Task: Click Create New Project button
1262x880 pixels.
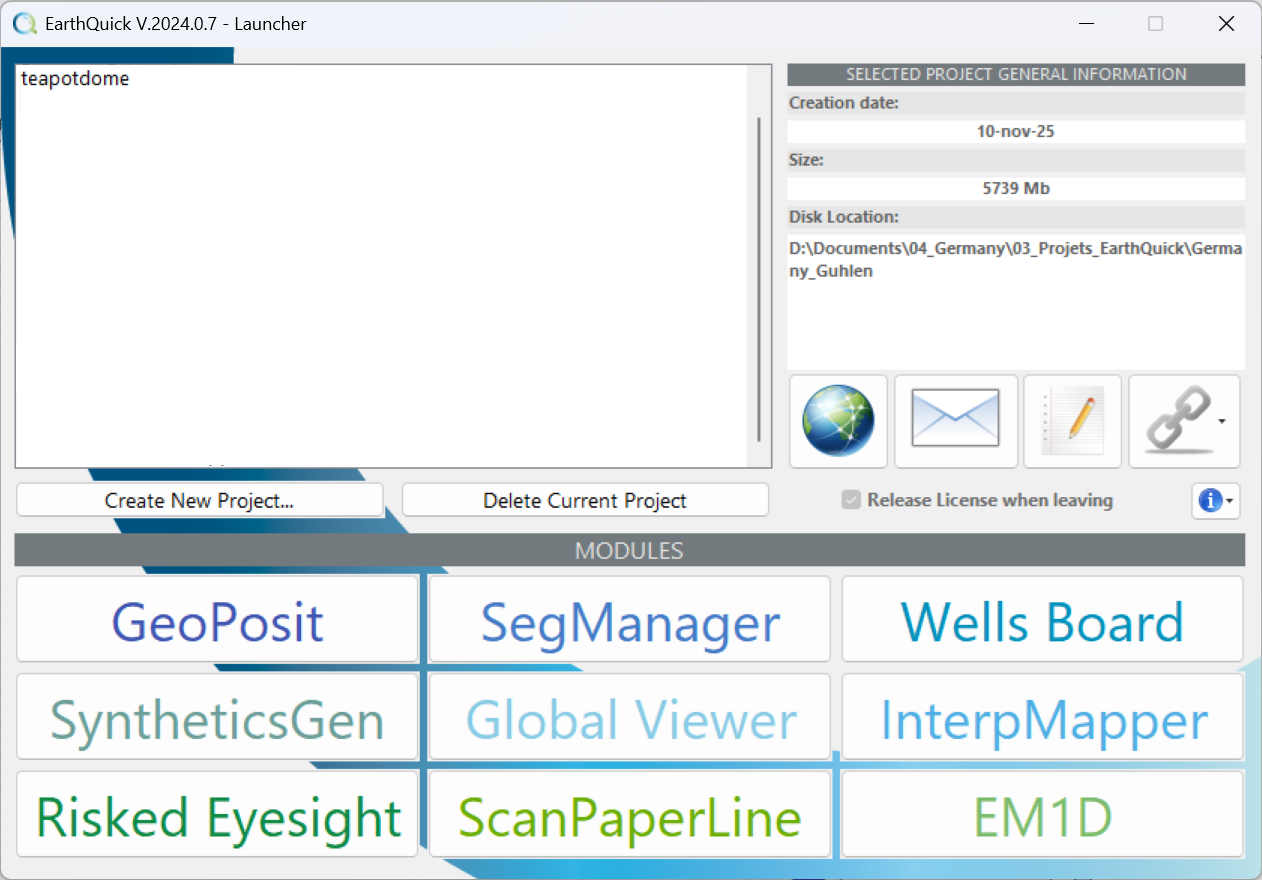Action: pyautogui.click(x=199, y=500)
